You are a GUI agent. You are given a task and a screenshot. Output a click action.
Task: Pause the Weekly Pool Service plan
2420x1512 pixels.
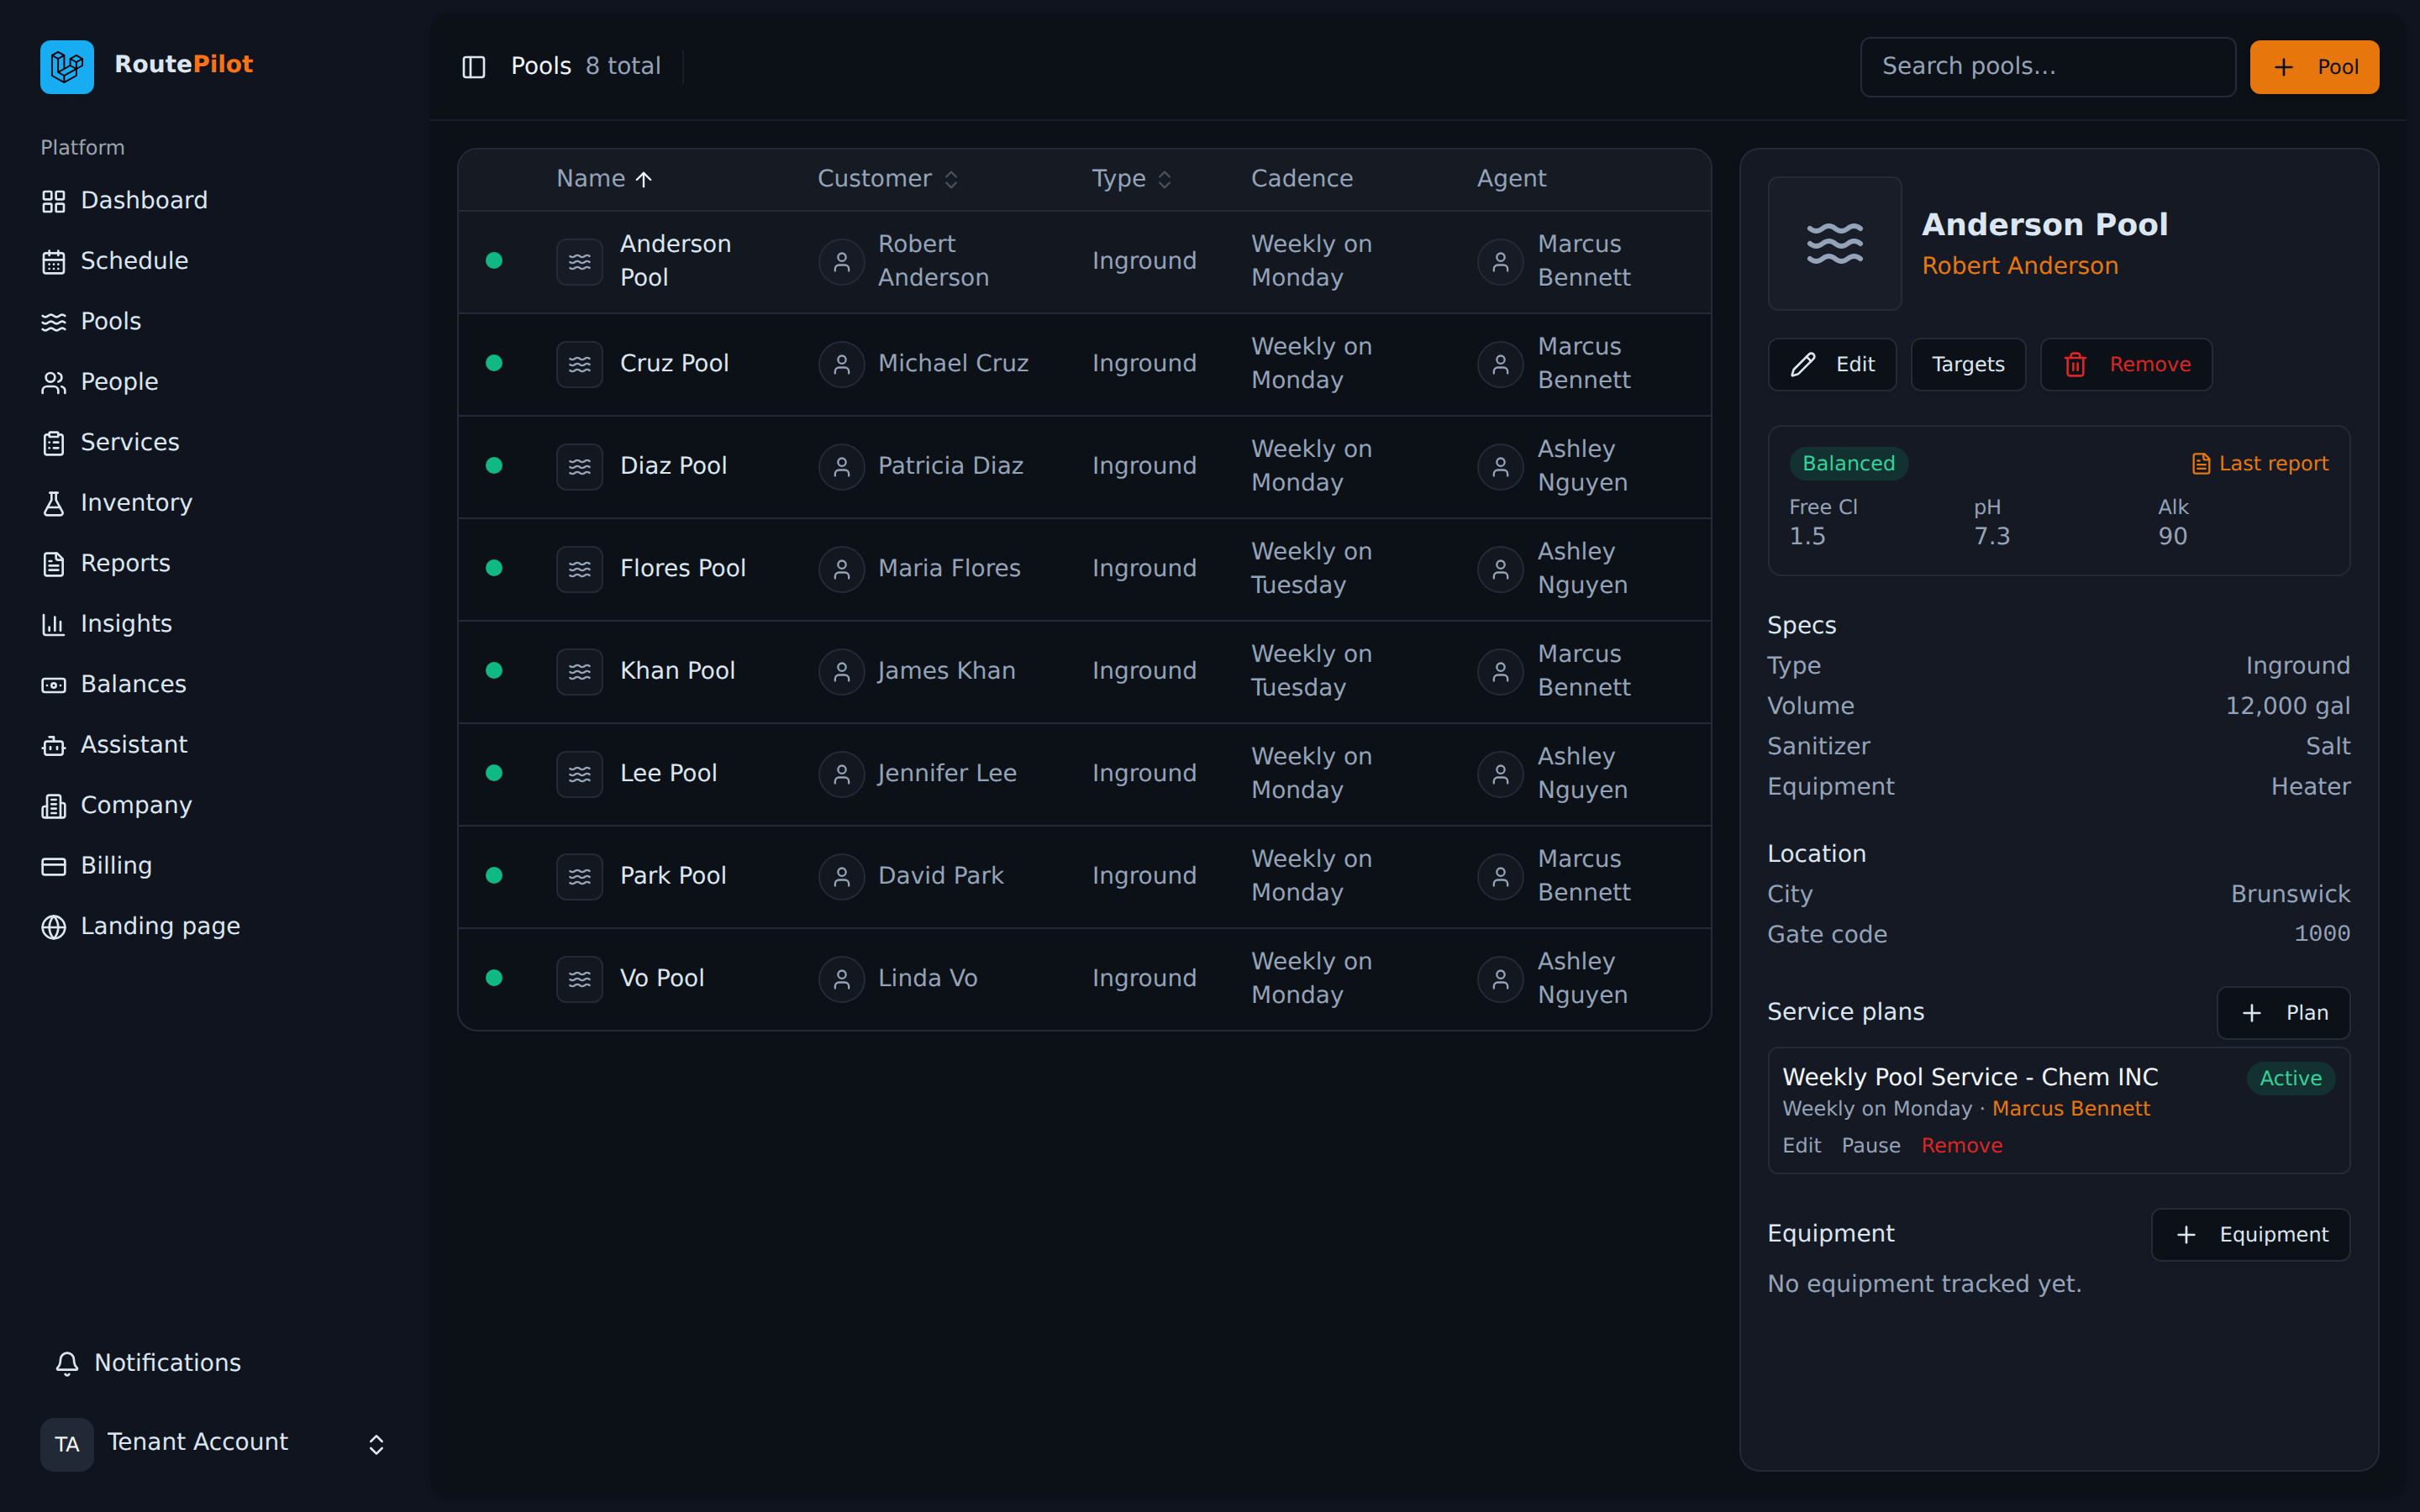pos(1870,1146)
